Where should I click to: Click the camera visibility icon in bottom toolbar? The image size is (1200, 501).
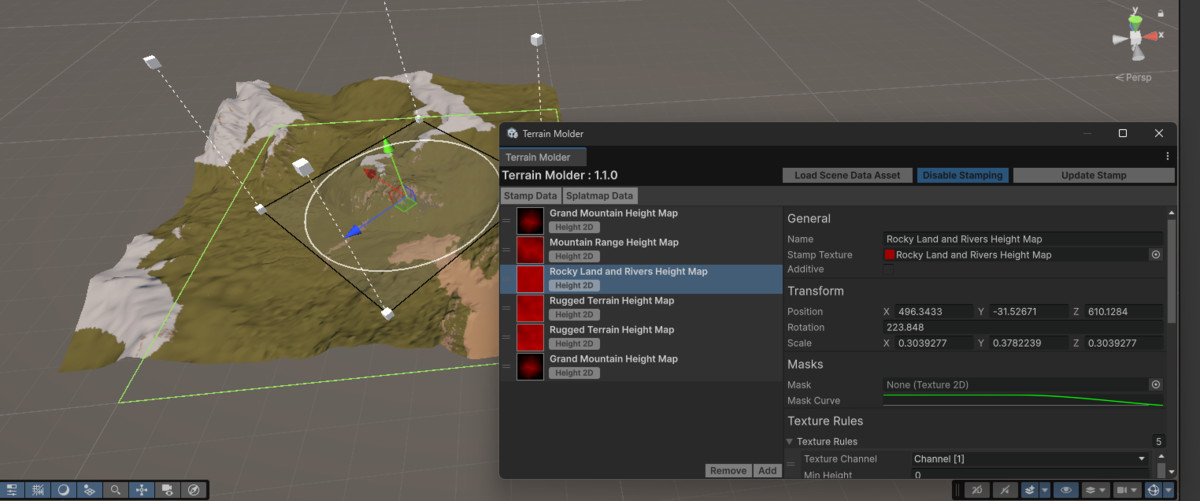[x=168, y=490]
